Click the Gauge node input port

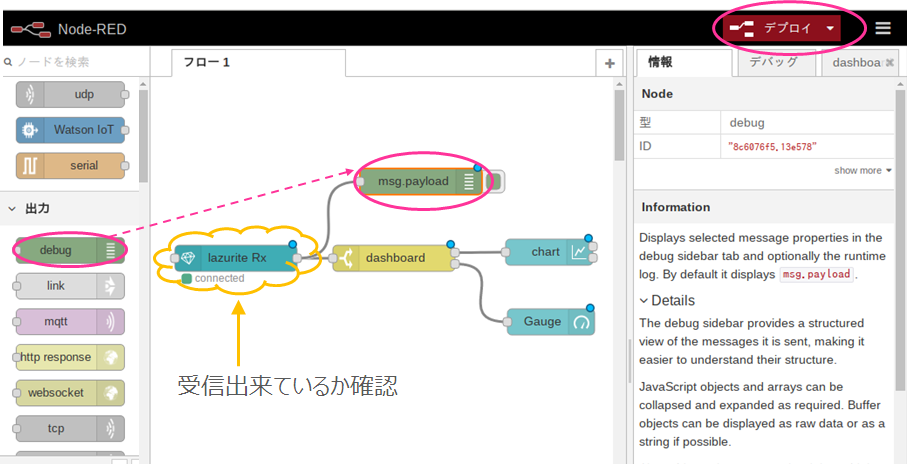507,322
